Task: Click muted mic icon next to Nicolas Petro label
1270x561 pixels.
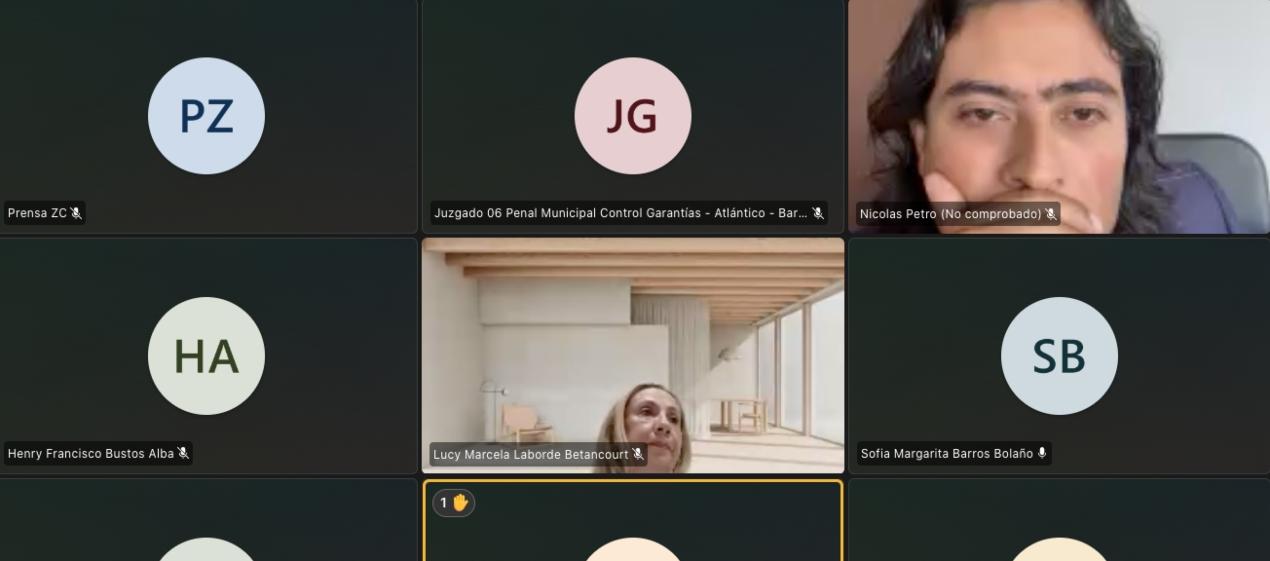Action: (1051, 214)
